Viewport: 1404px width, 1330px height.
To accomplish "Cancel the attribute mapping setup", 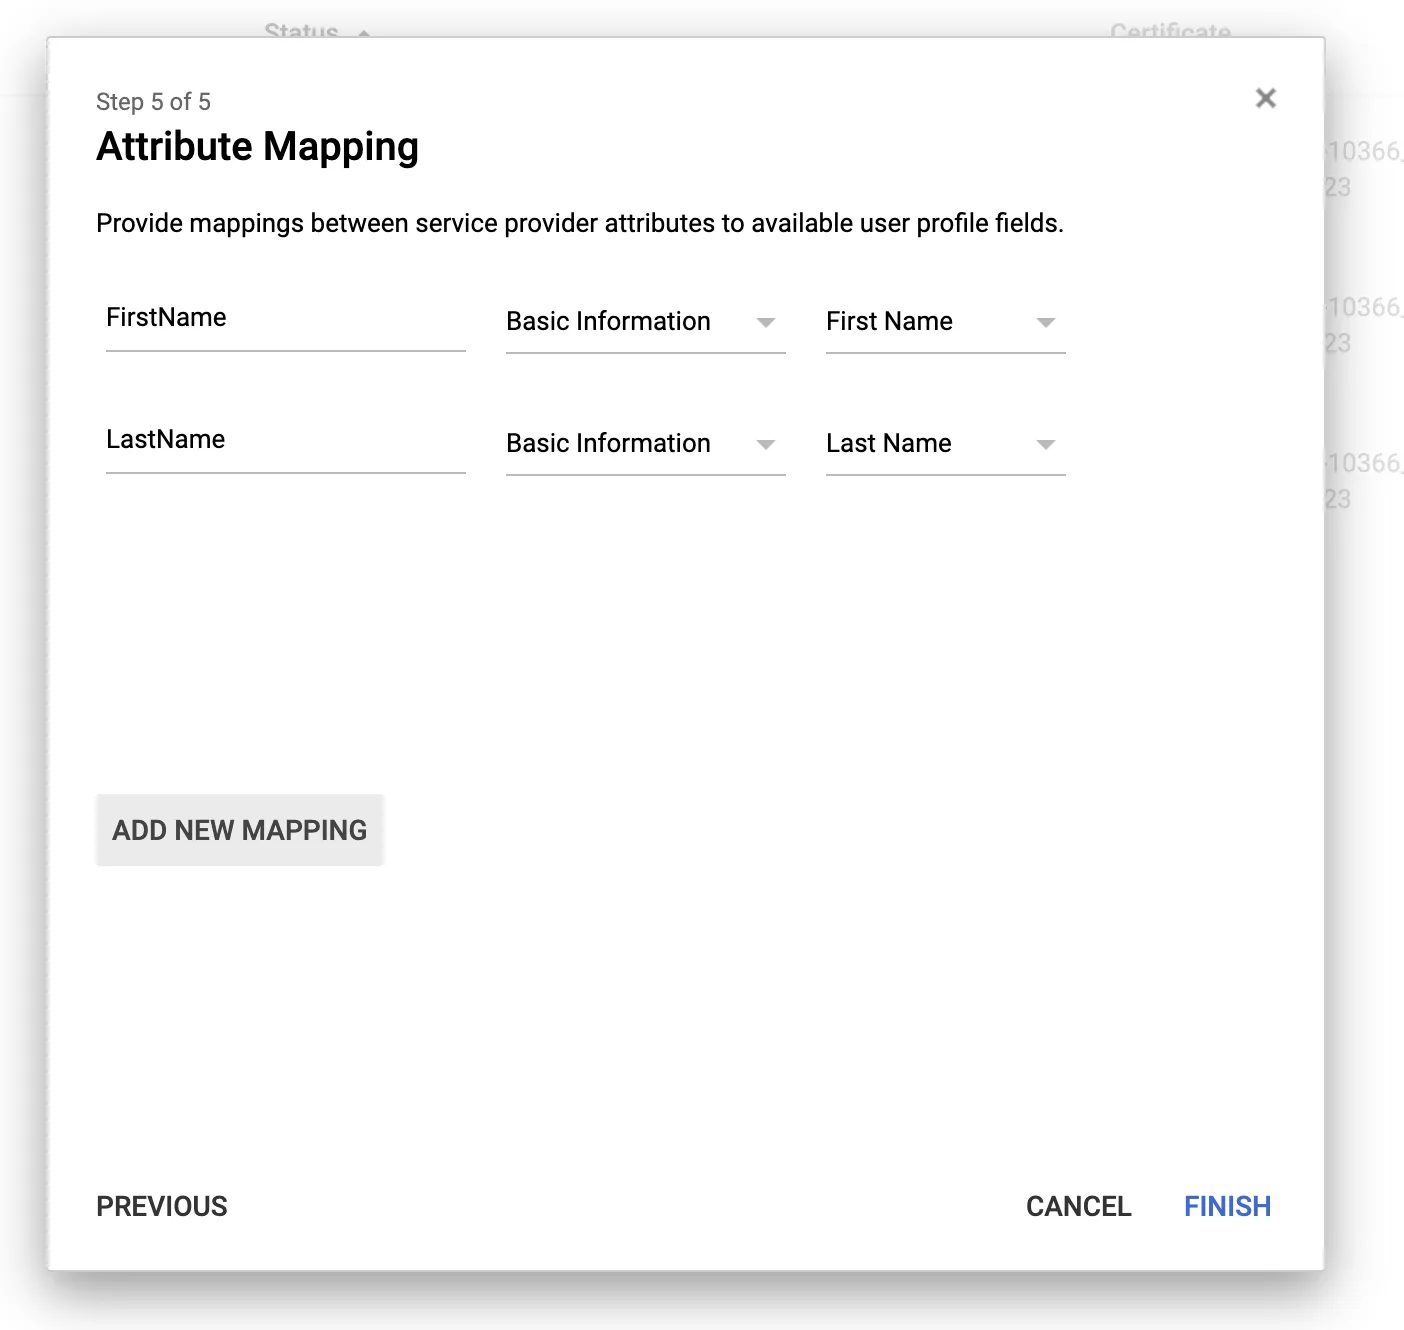I will point(1078,1206).
